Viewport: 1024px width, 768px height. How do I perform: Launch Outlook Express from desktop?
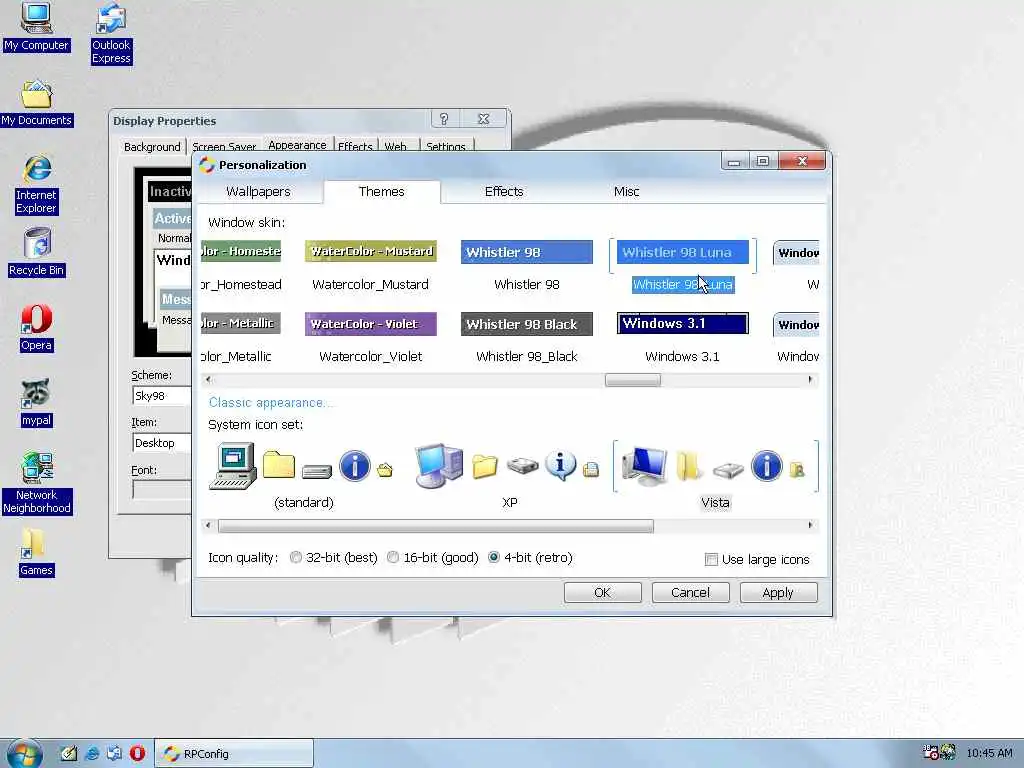pos(111,33)
